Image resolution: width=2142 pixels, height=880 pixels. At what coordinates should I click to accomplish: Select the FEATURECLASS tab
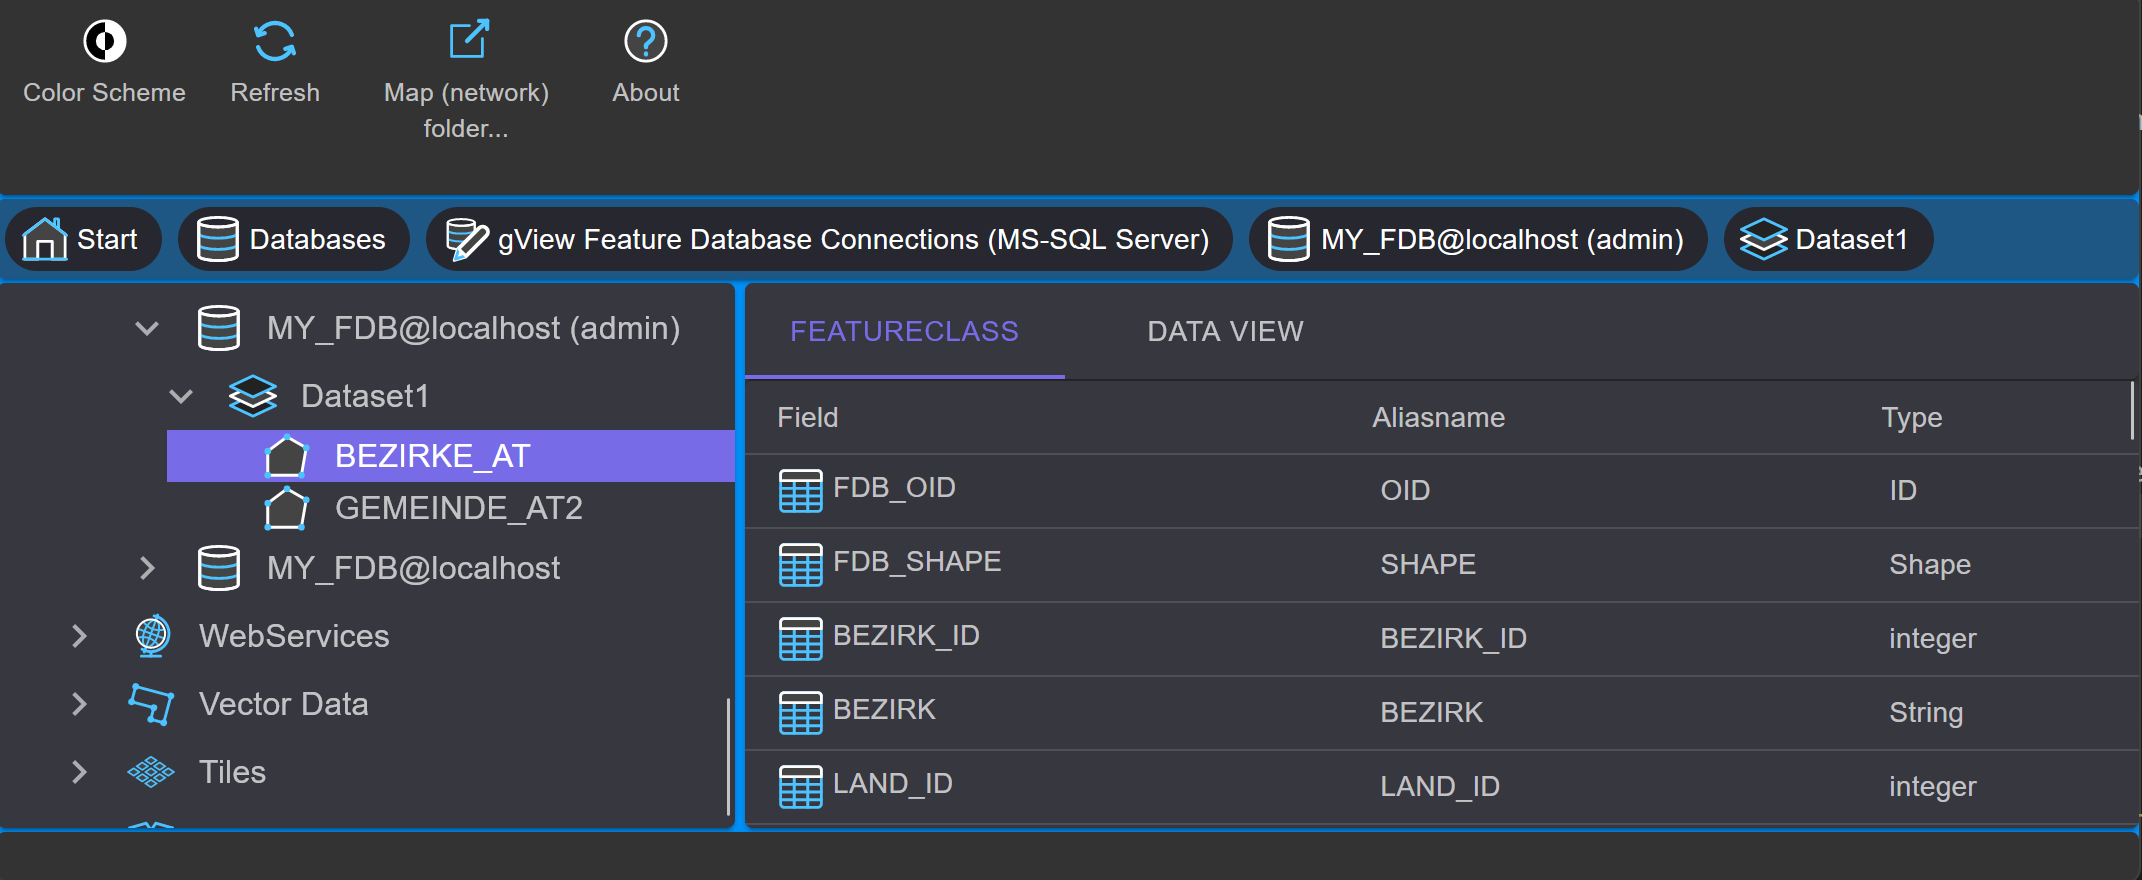click(x=904, y=331)
